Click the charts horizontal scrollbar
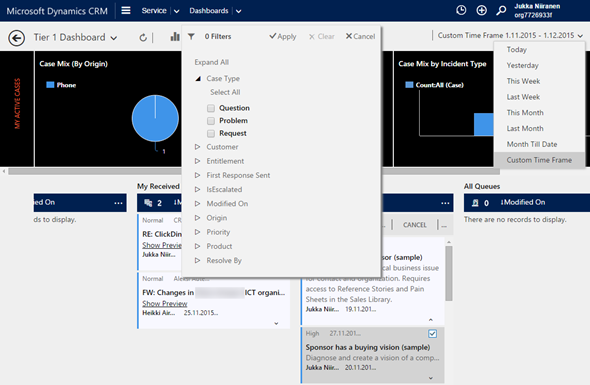 coord(254,172)
